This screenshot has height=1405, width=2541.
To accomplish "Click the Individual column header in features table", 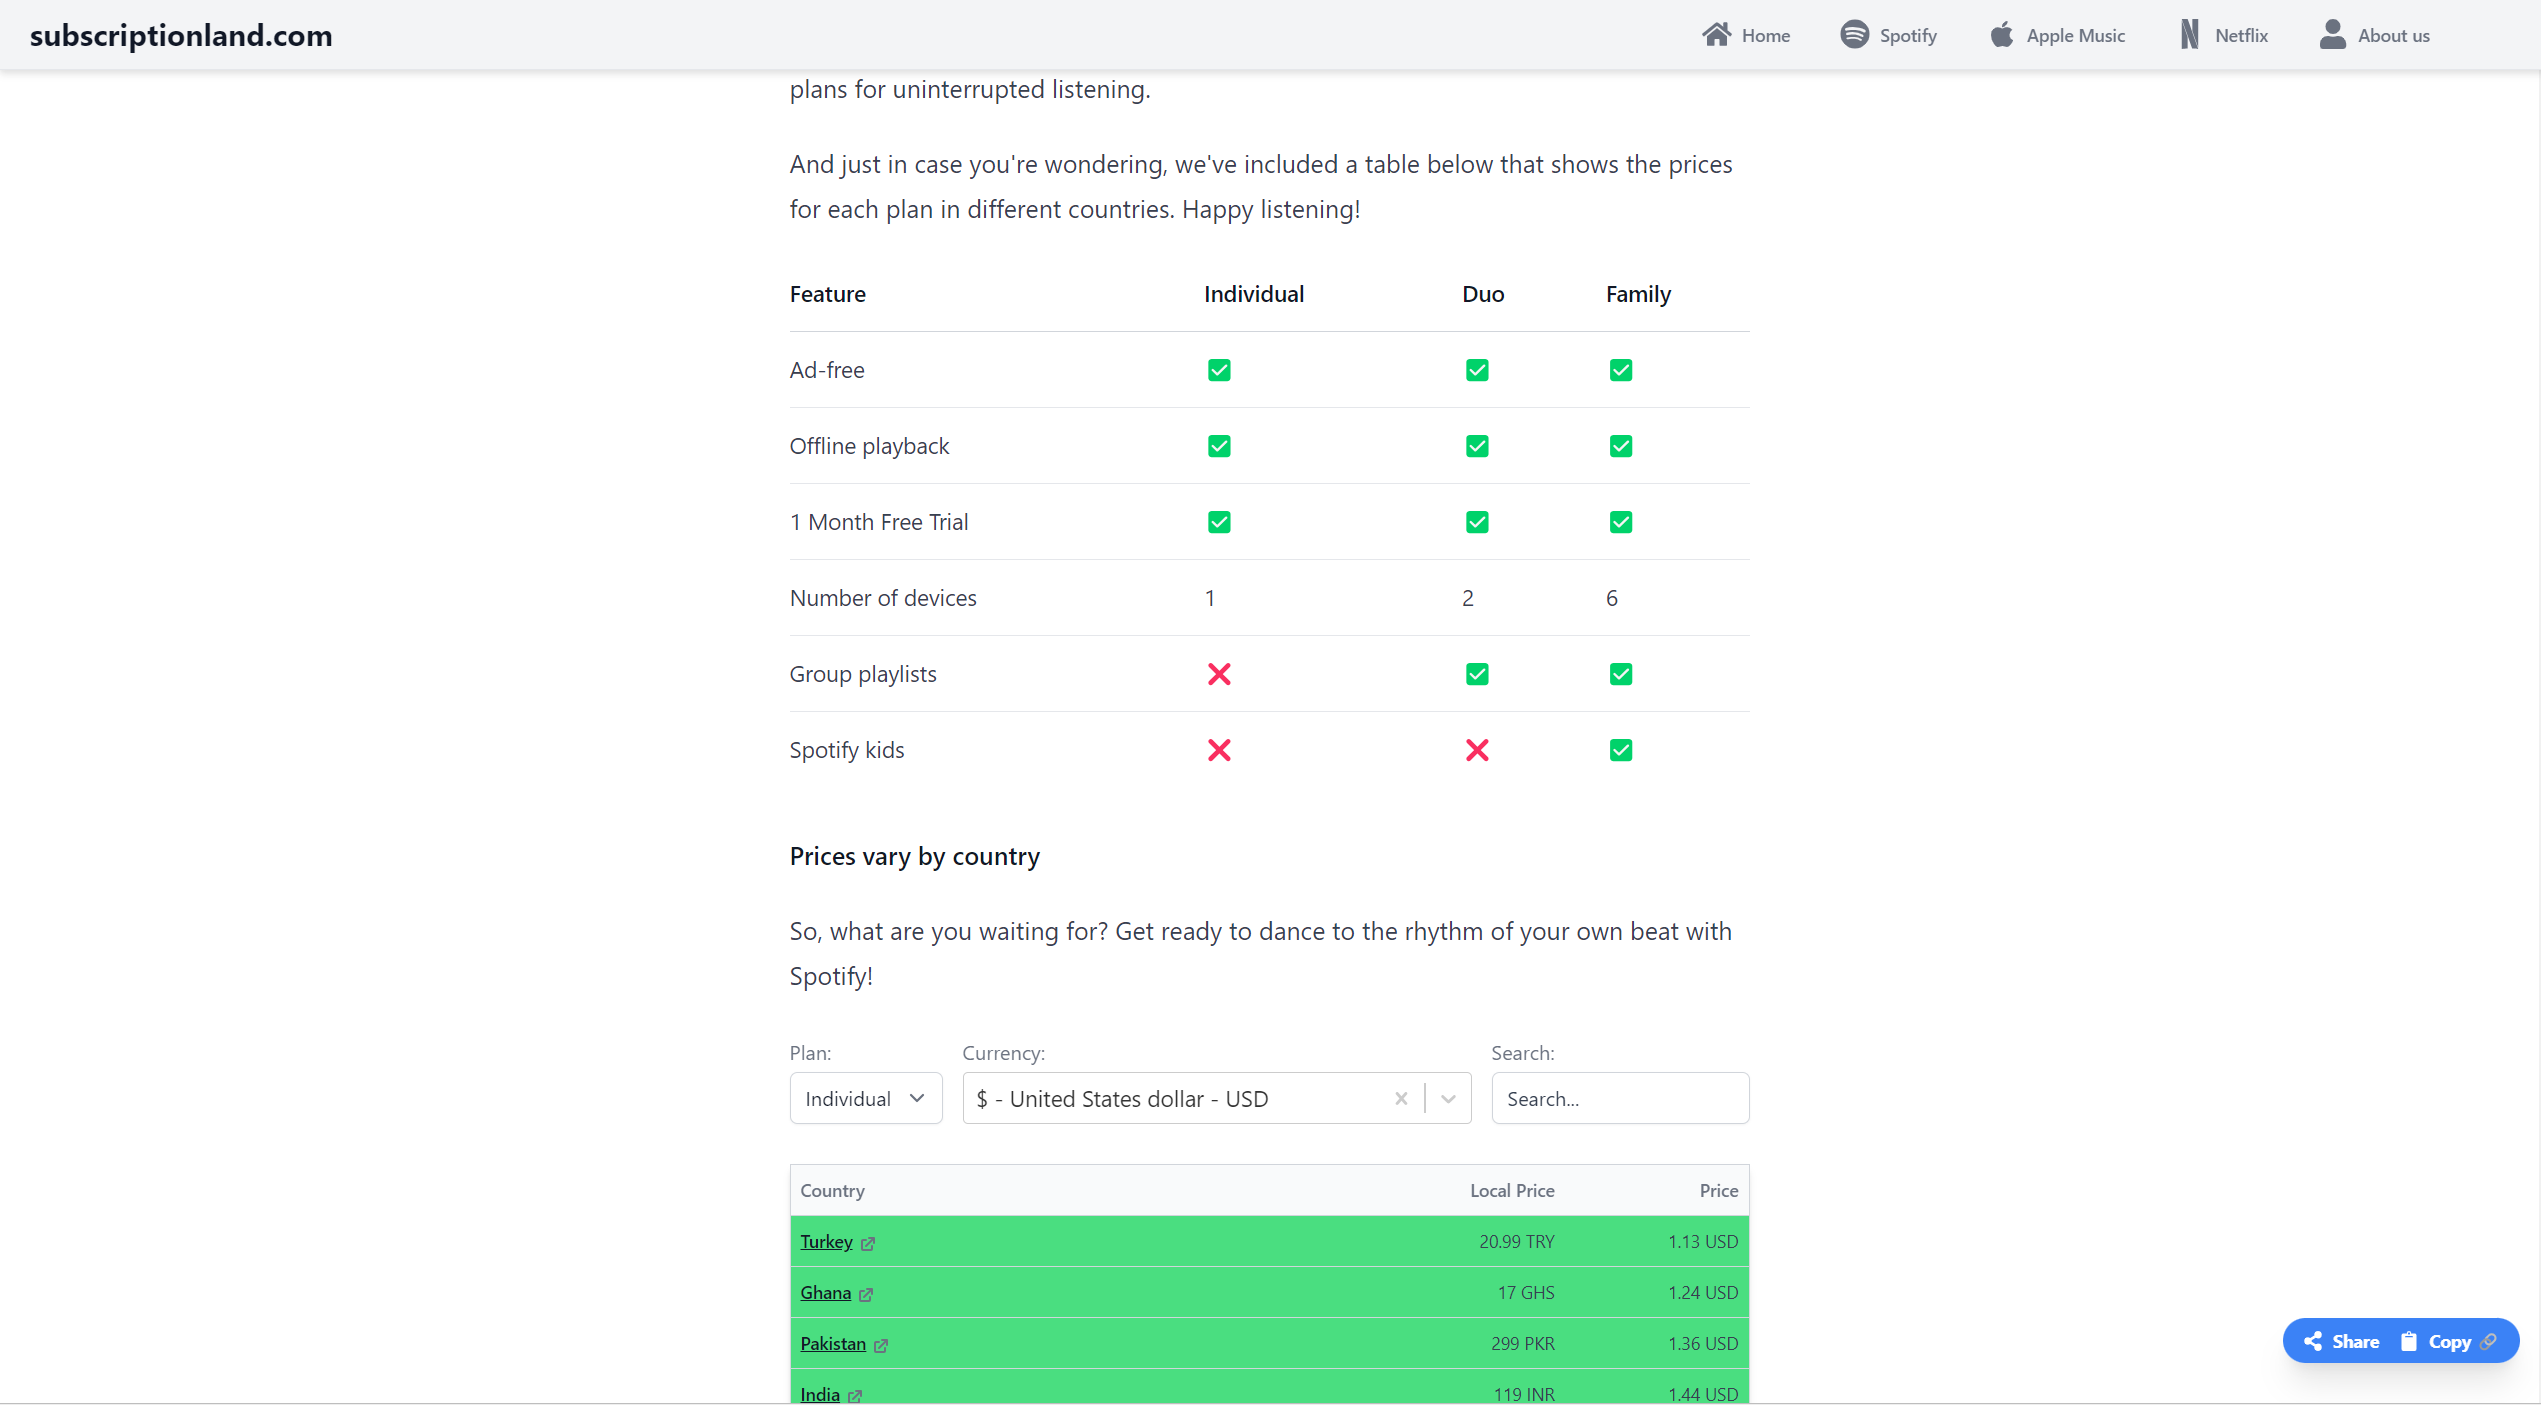I will [x=1254, y=294].
